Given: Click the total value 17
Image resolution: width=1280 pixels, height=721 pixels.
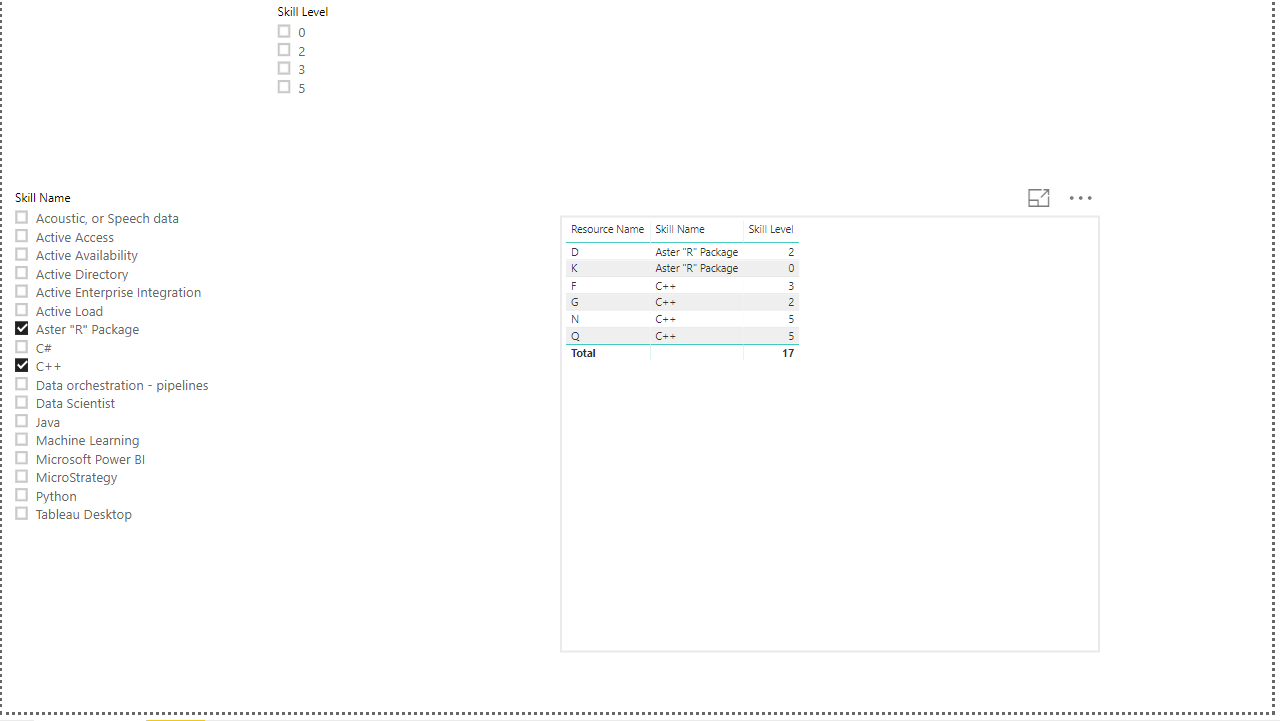Looking at the screenshot, I should point(788,353).
